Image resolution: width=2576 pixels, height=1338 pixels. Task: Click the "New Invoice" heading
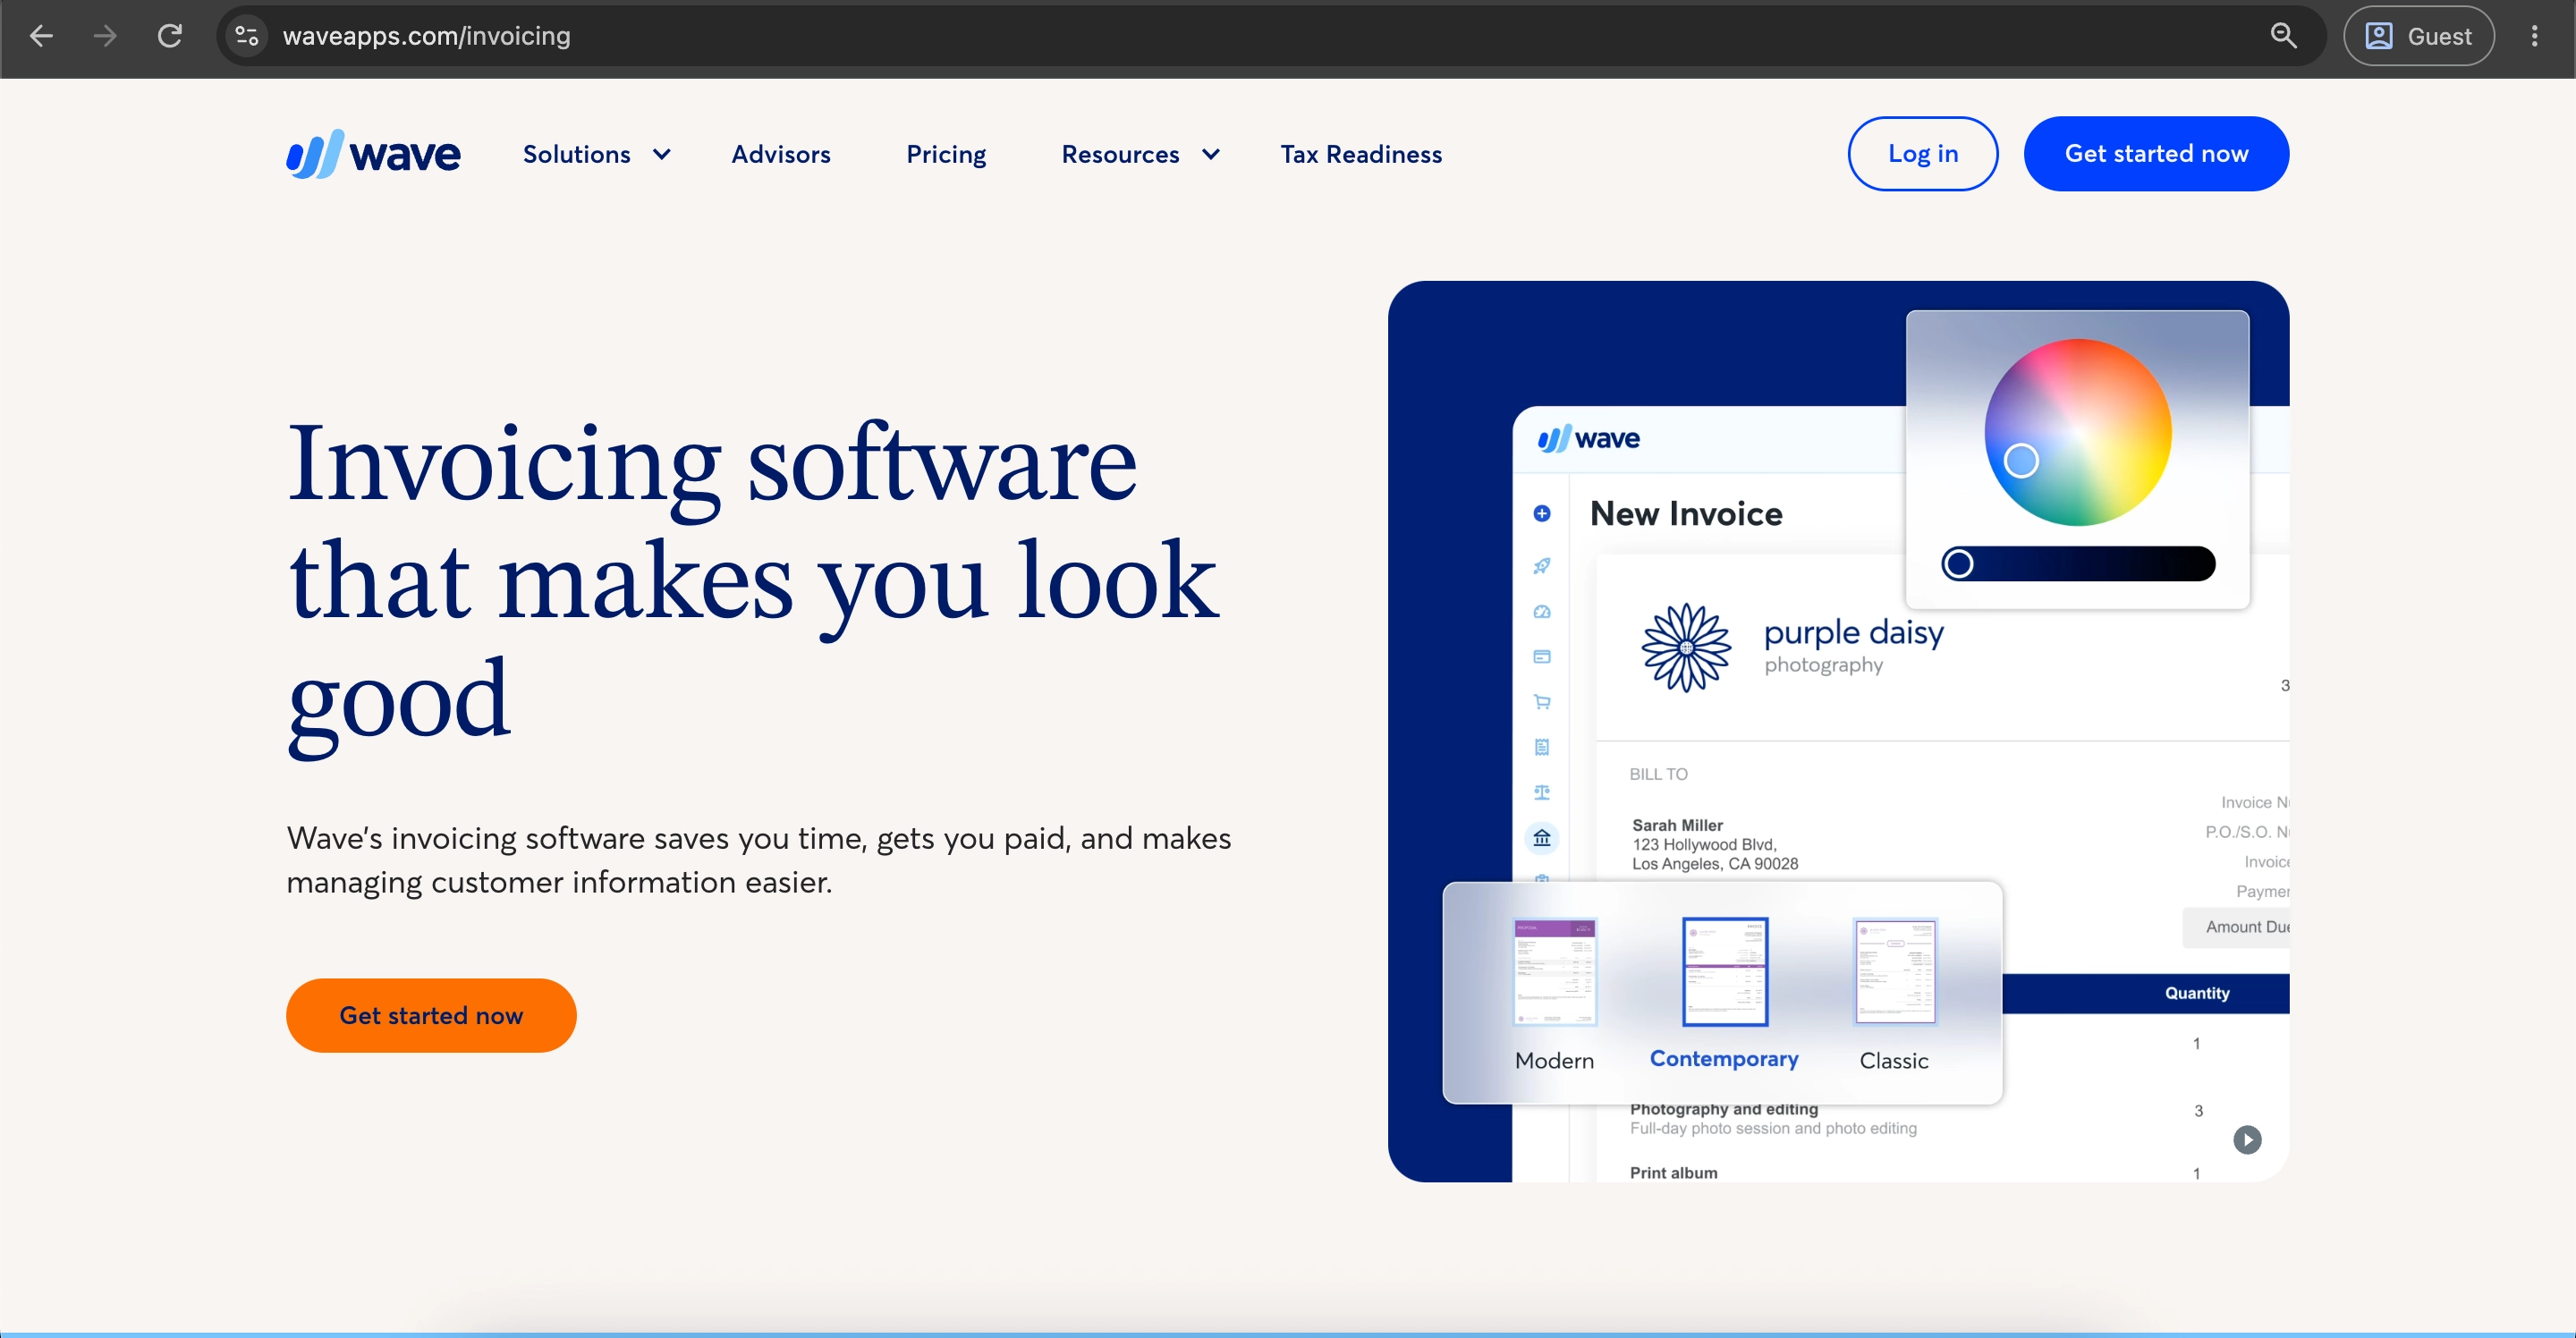[x=1686, y=514]
